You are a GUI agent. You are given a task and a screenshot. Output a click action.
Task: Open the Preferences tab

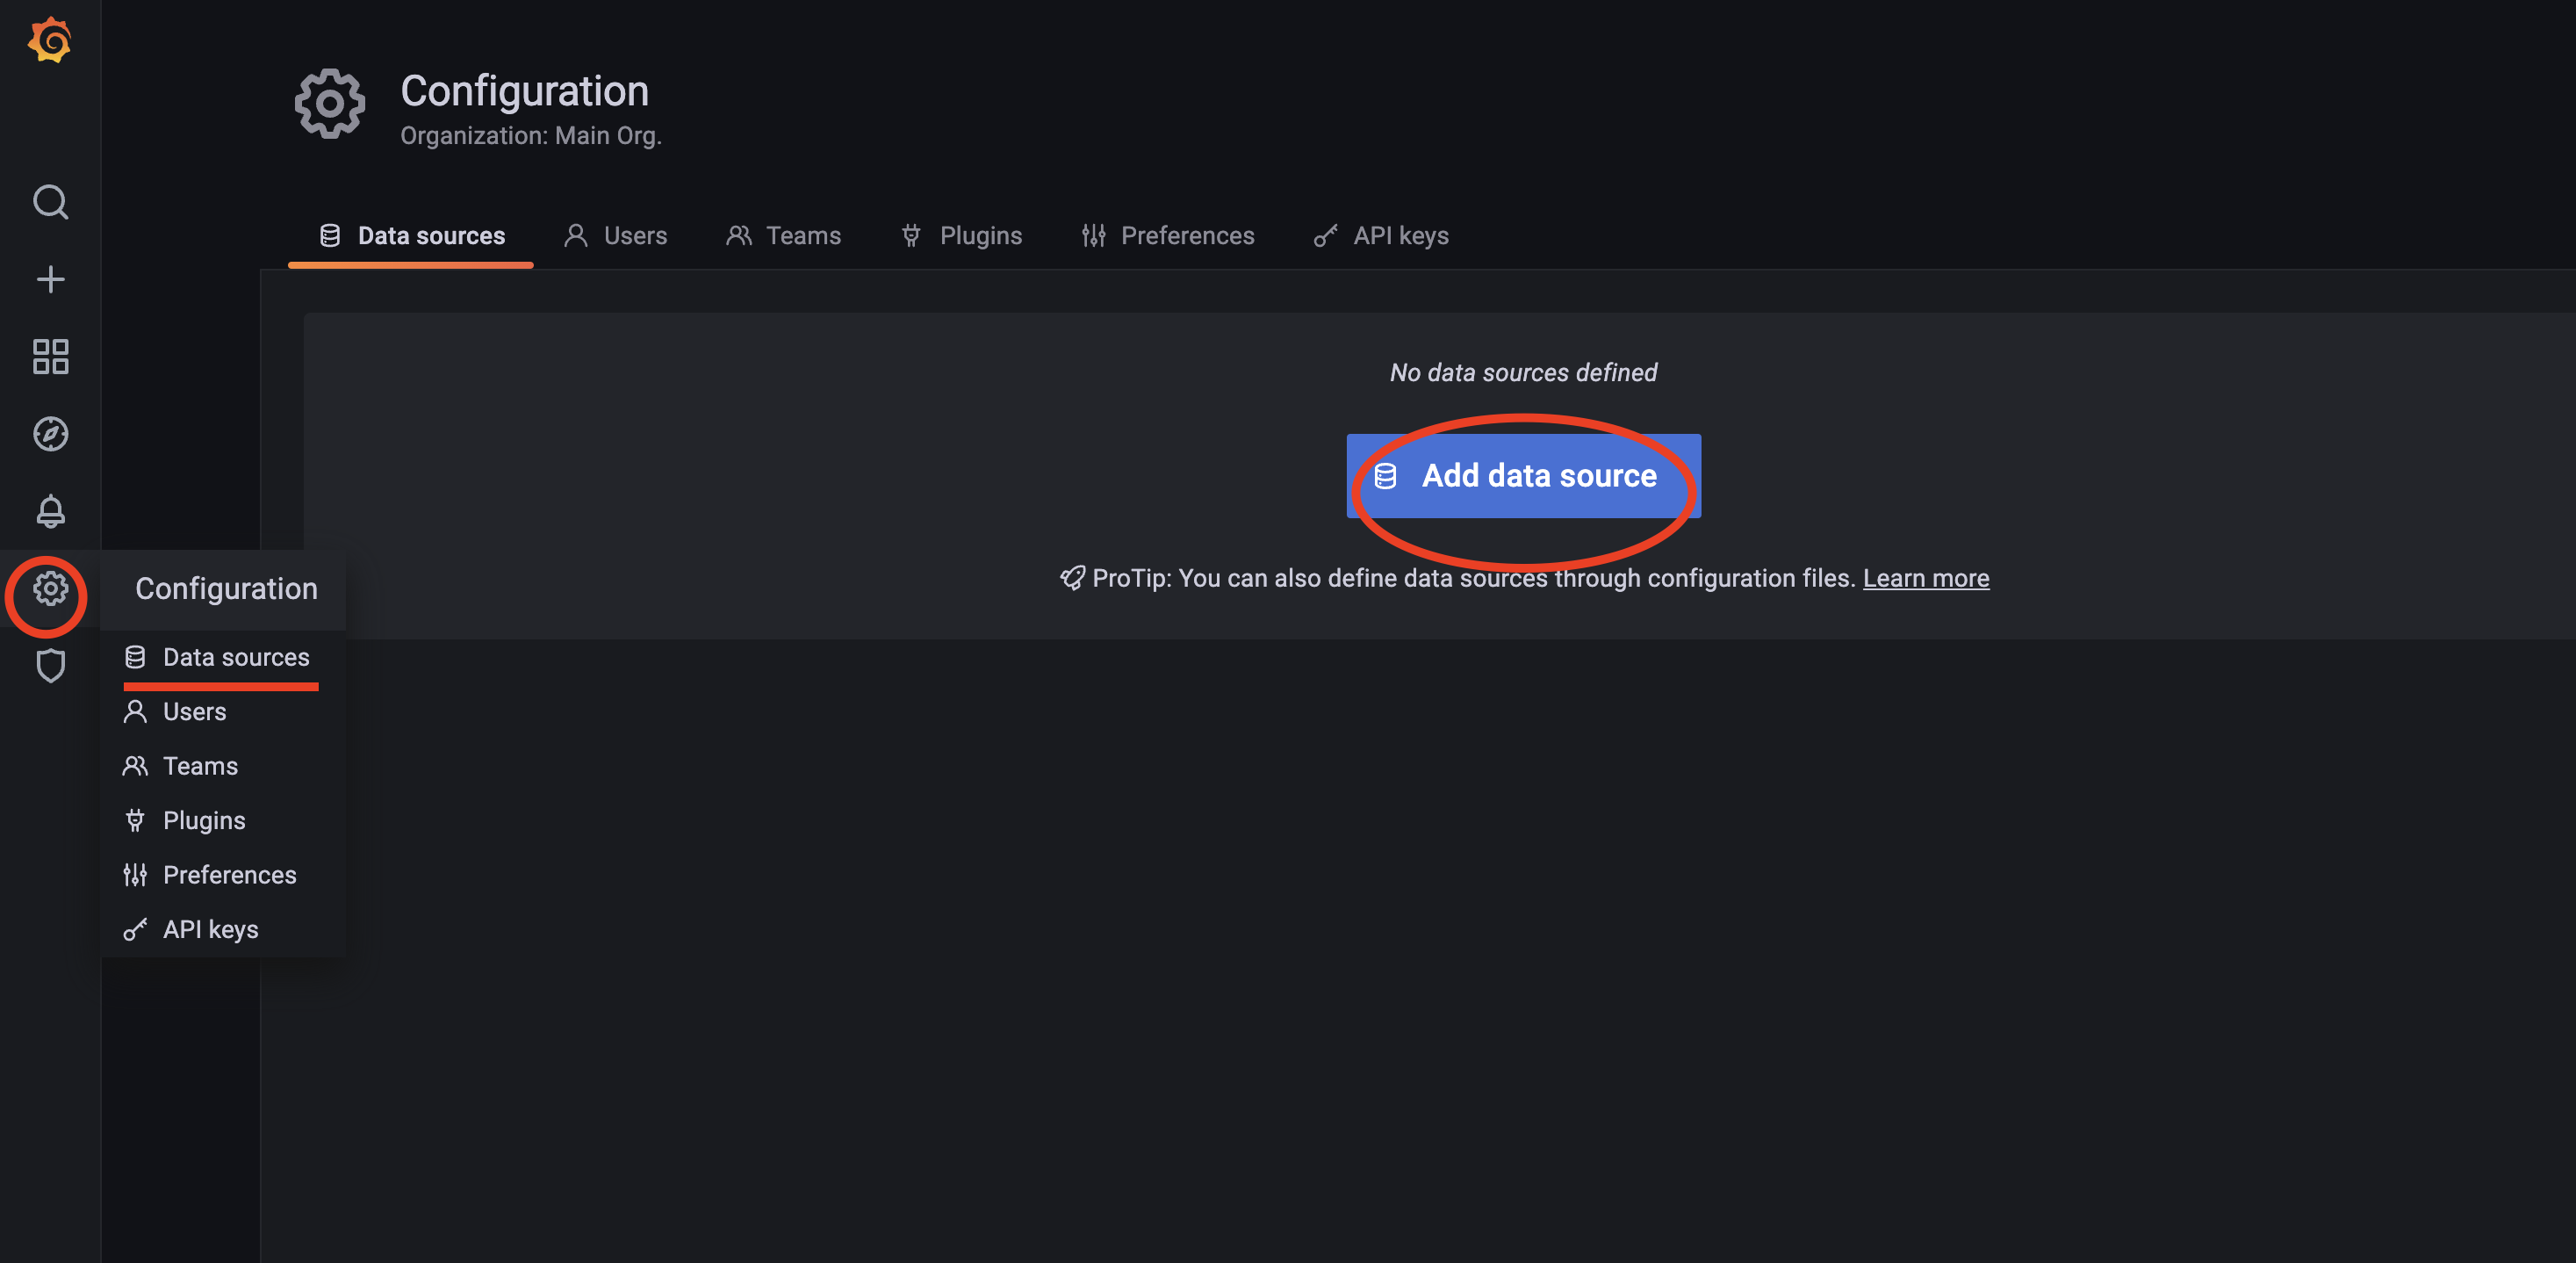1168,236
